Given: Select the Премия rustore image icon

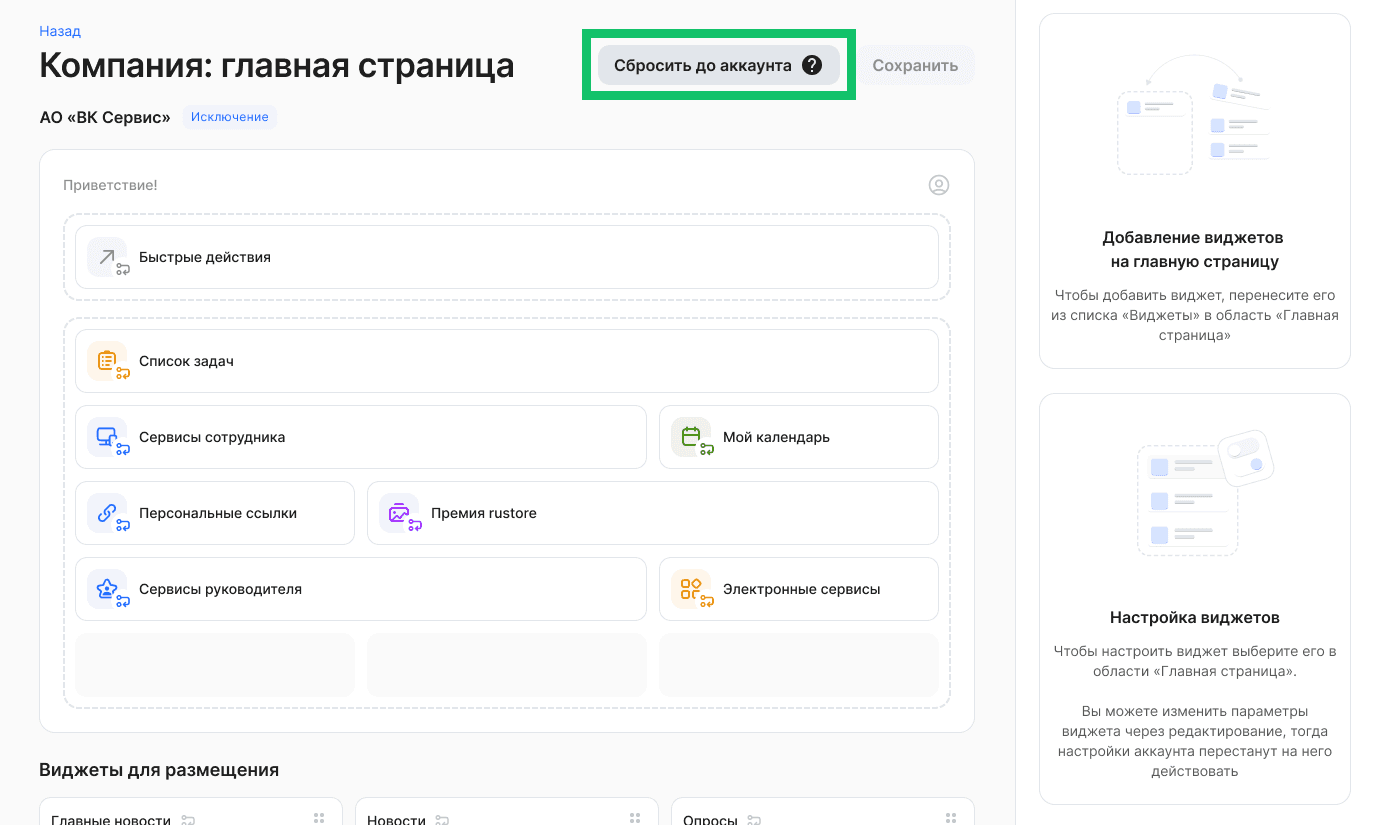Looking at the screenshot, I should click(x=400, y=513).
